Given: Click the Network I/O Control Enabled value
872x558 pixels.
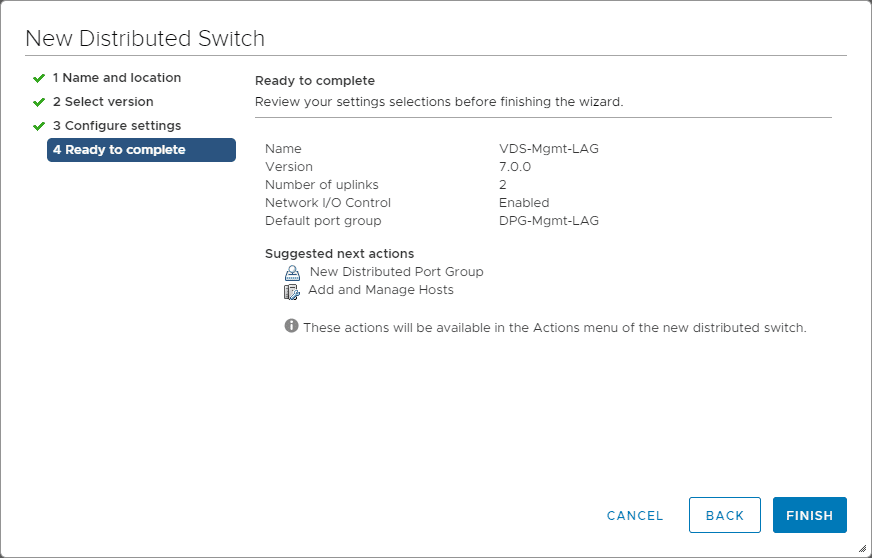Looking at the screenshot, I should click(x=524, y=203).
